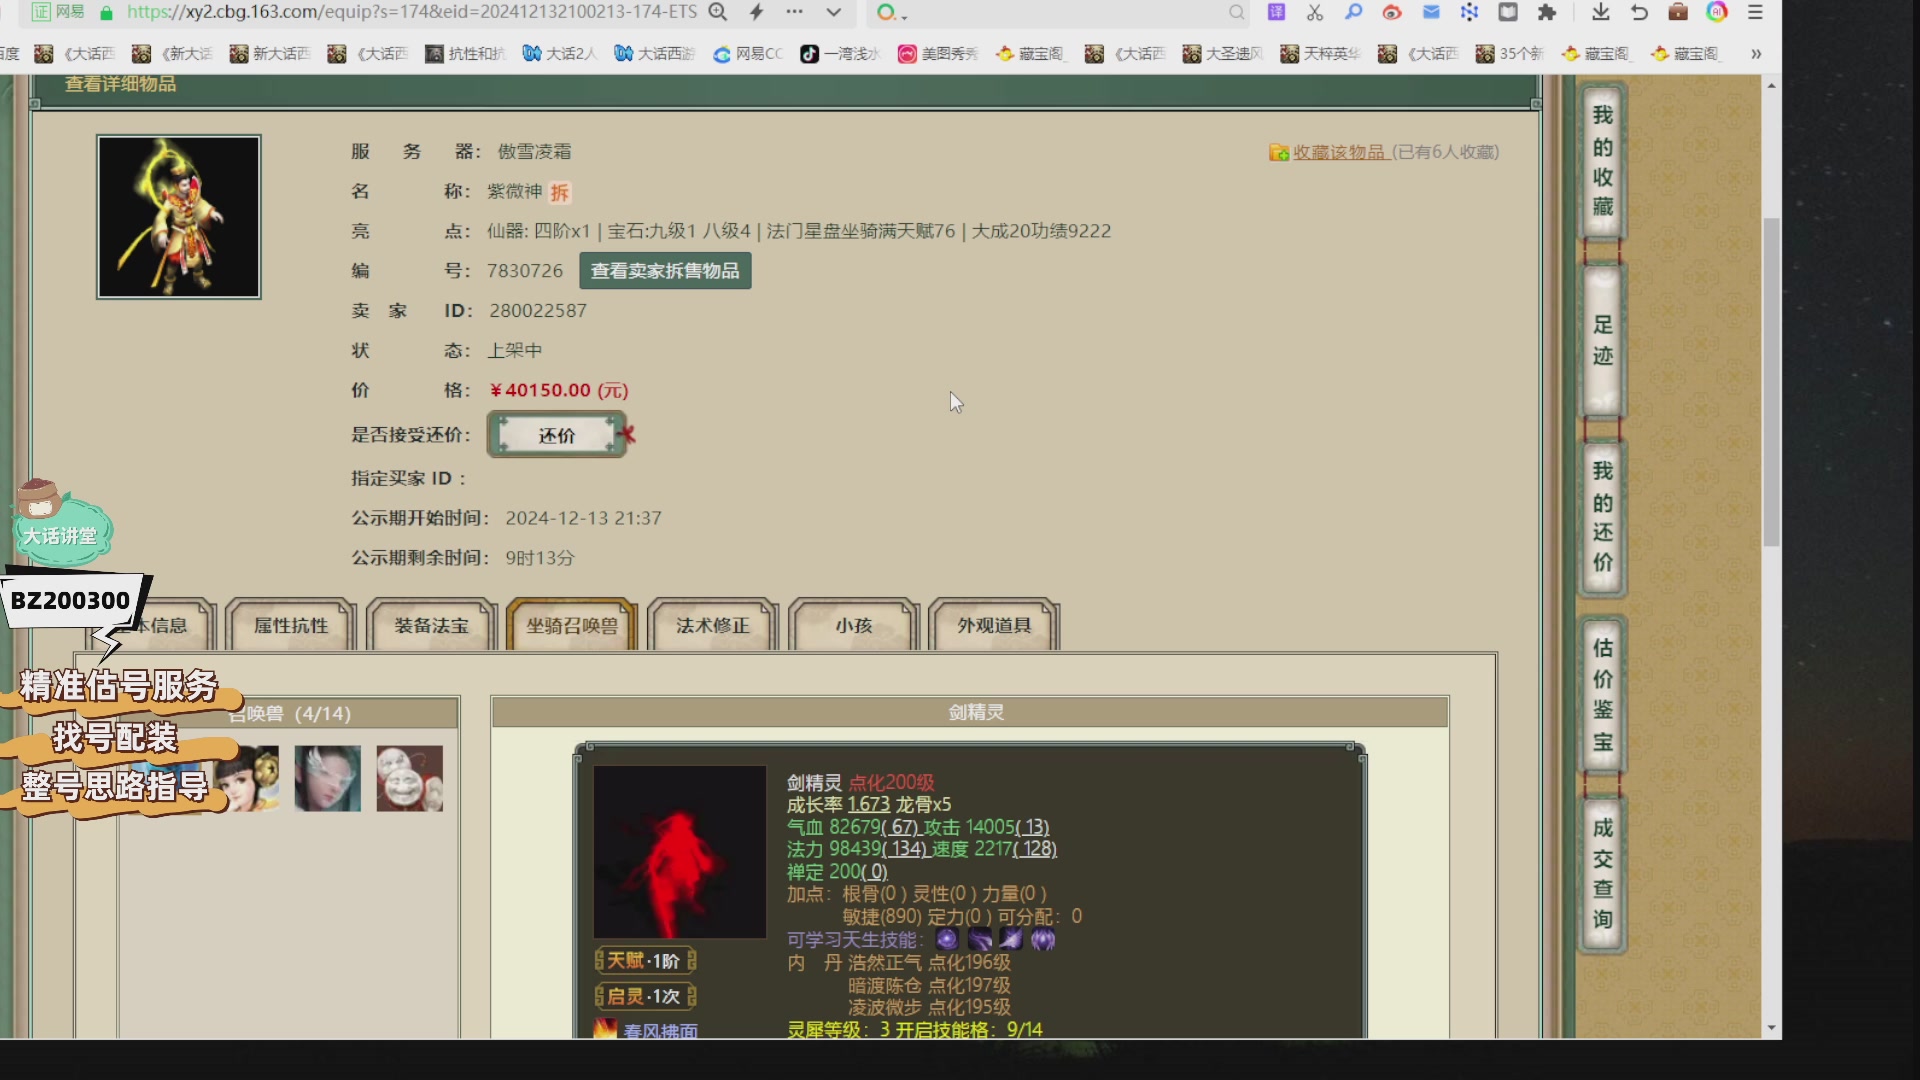Open the browser hamburger main menu
This screenshot has width=1920, height=1080.
pos(1755,12)
